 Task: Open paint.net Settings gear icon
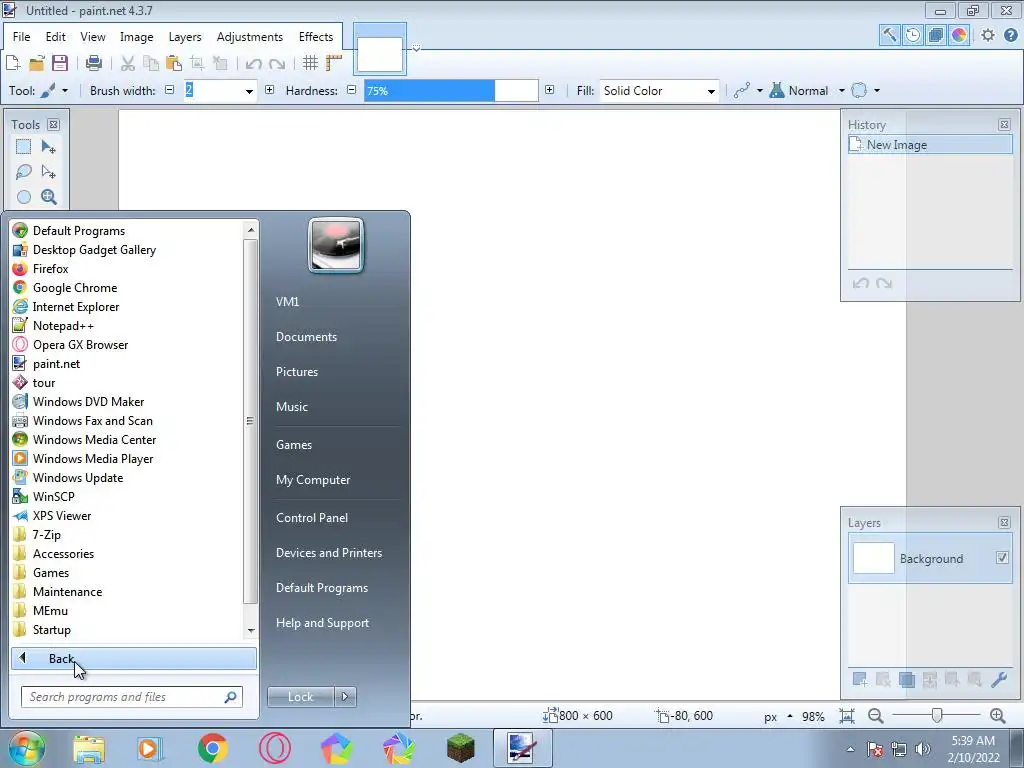click(987, 35)
